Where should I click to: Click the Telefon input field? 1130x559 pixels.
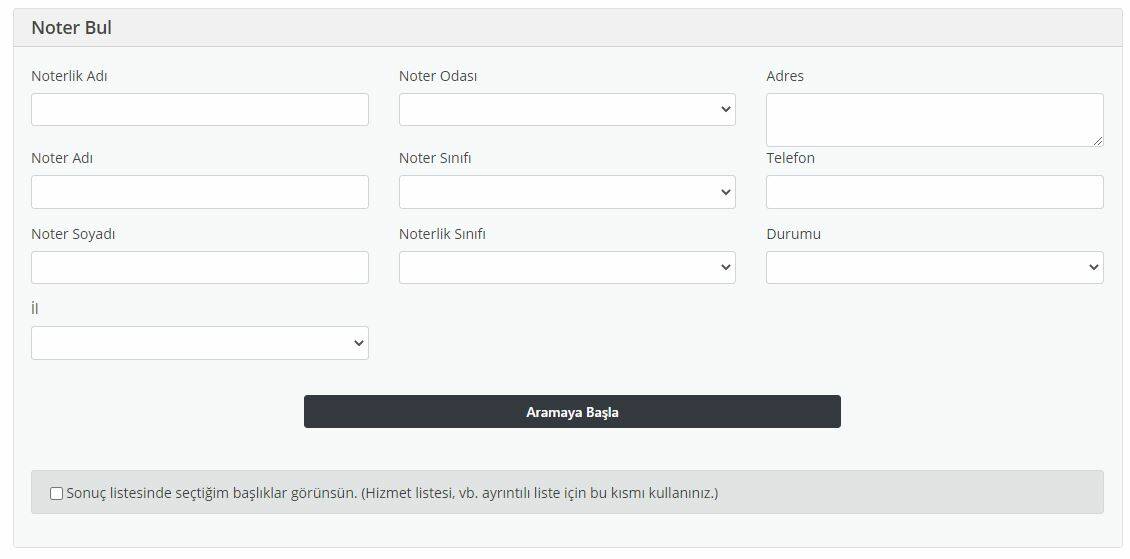(934, 192)
